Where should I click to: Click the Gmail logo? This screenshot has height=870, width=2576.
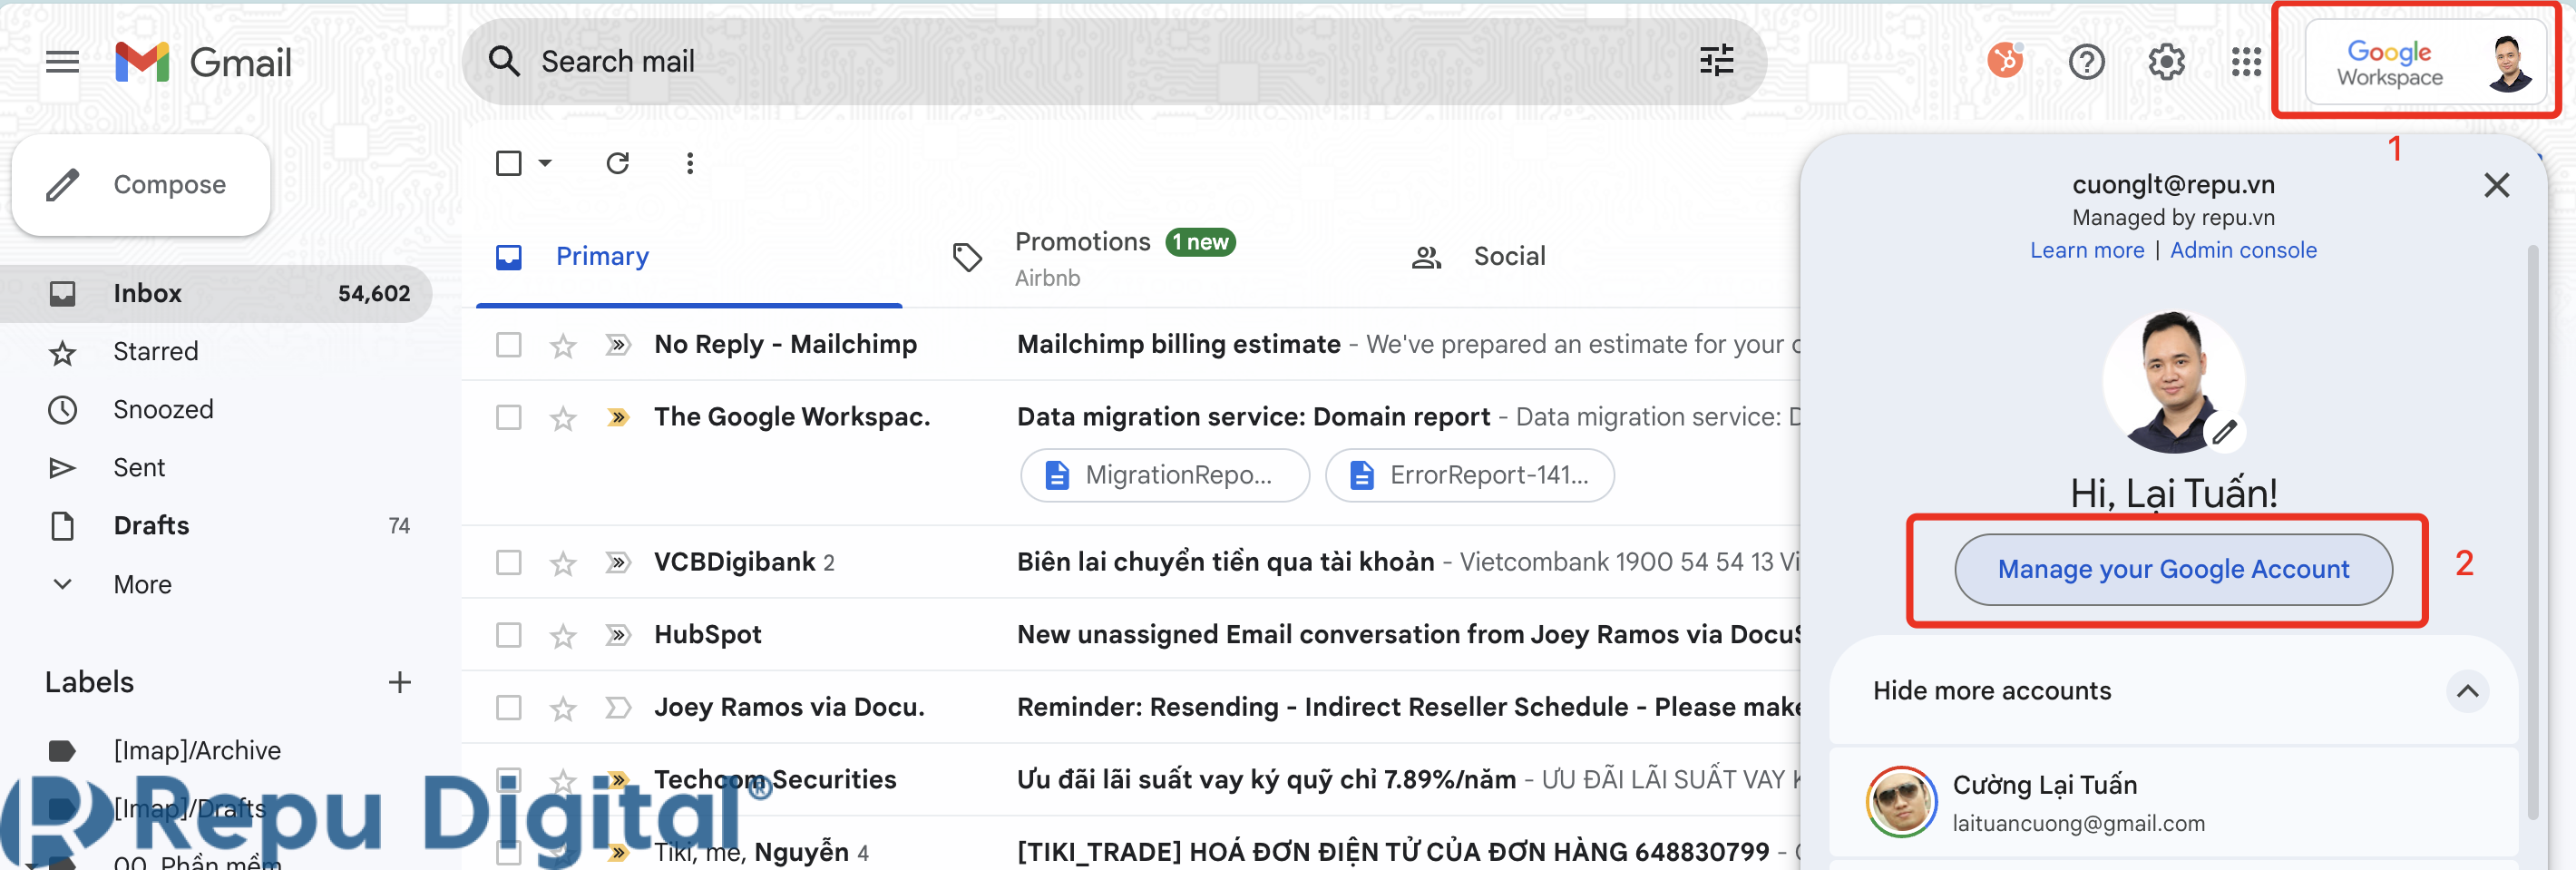(203, 62)
